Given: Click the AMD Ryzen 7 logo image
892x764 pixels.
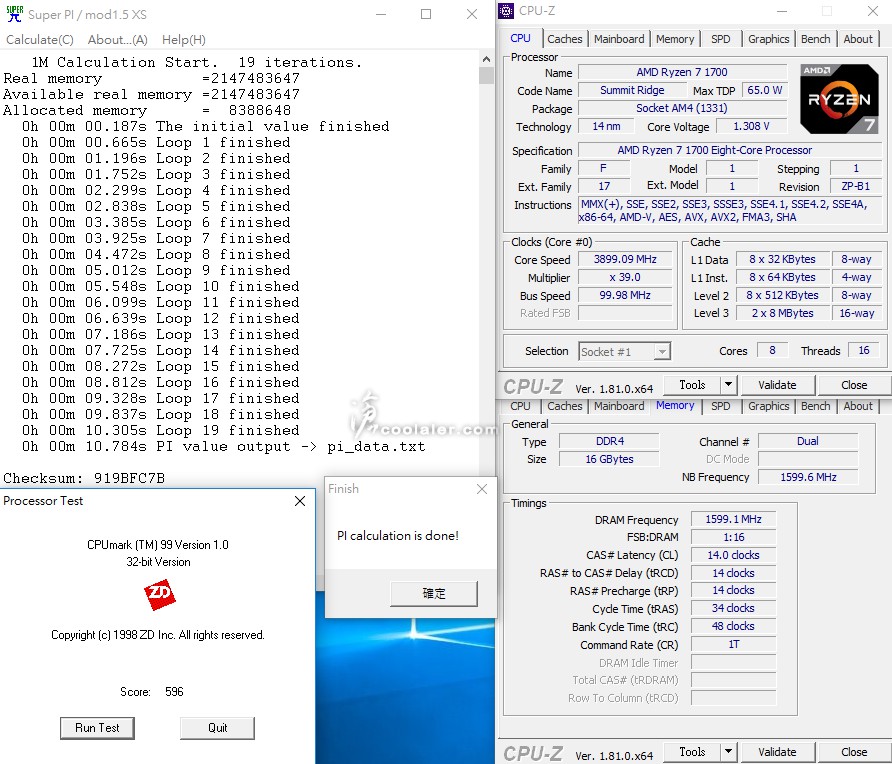Looking at the screenshot, I should pos(839,99).
